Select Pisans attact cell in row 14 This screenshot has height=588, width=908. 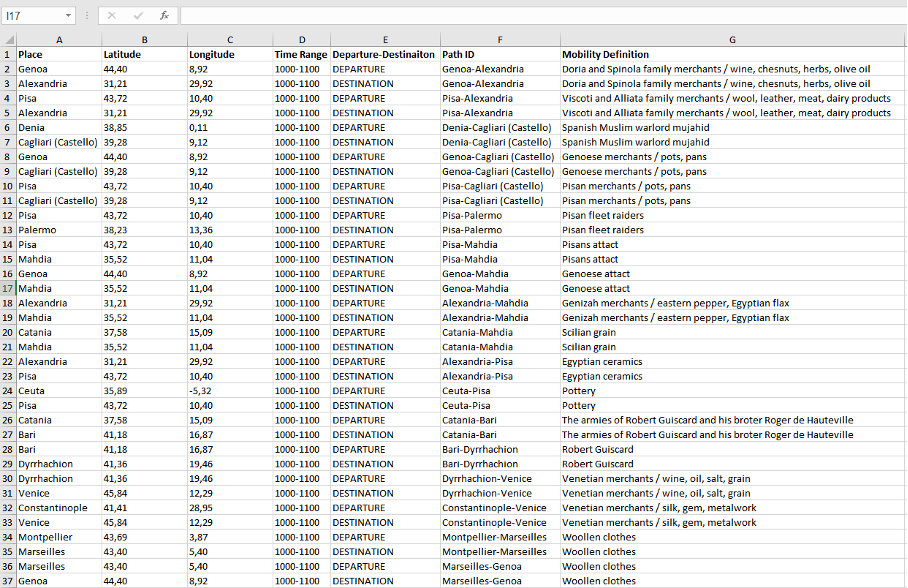pyautogui.click(x=732, y=244)
